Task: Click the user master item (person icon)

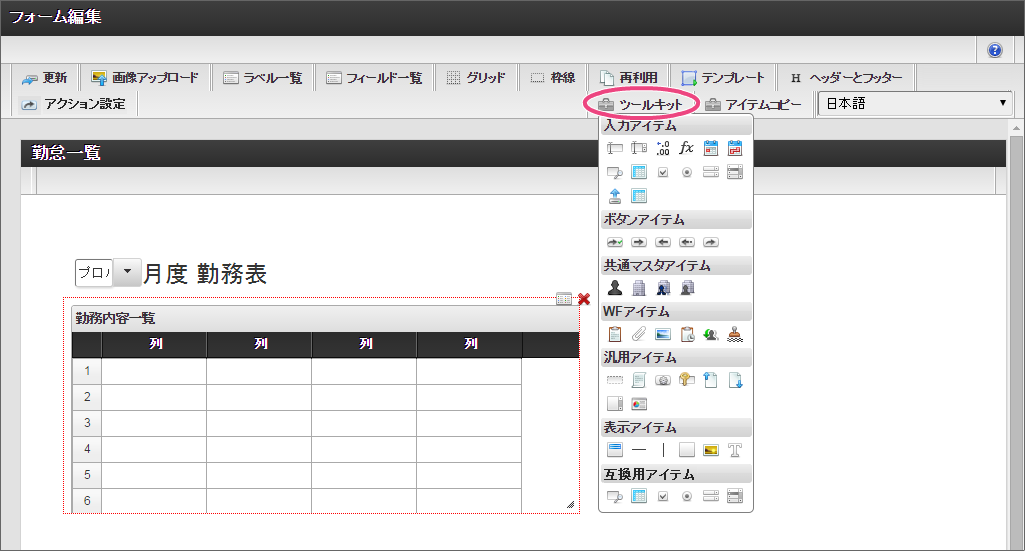Action: pyautogui.click(x=615, y=288)
